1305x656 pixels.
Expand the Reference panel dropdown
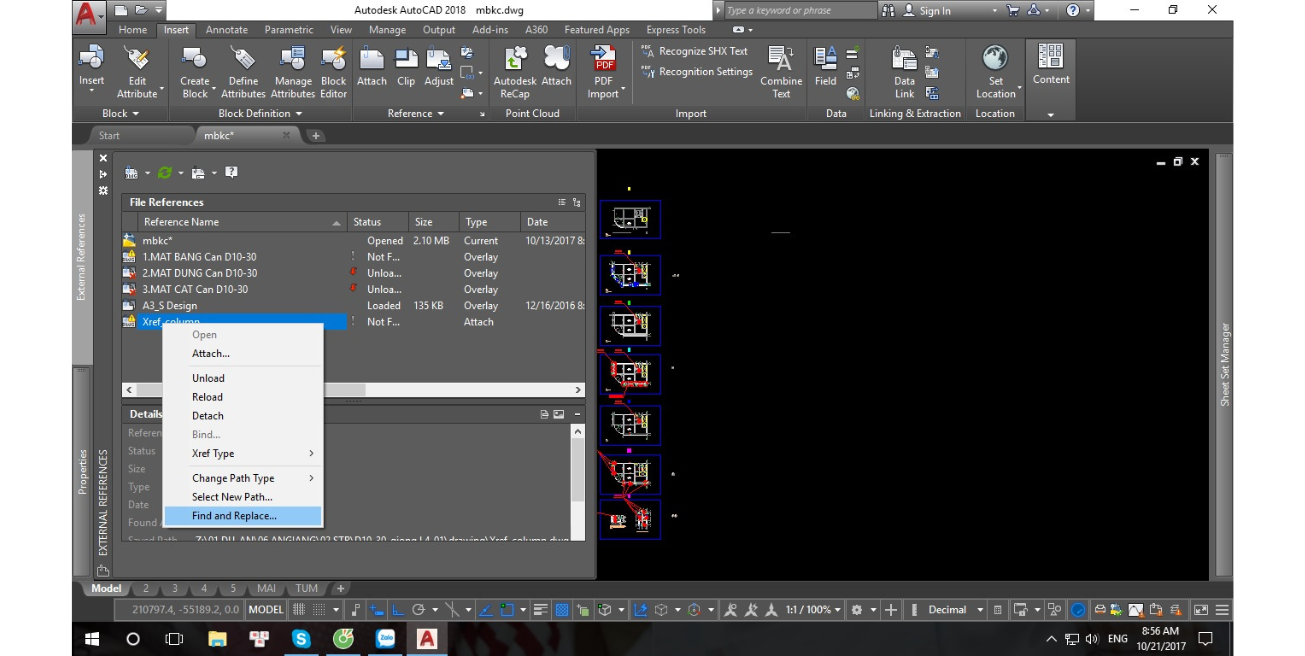[416, 114]
